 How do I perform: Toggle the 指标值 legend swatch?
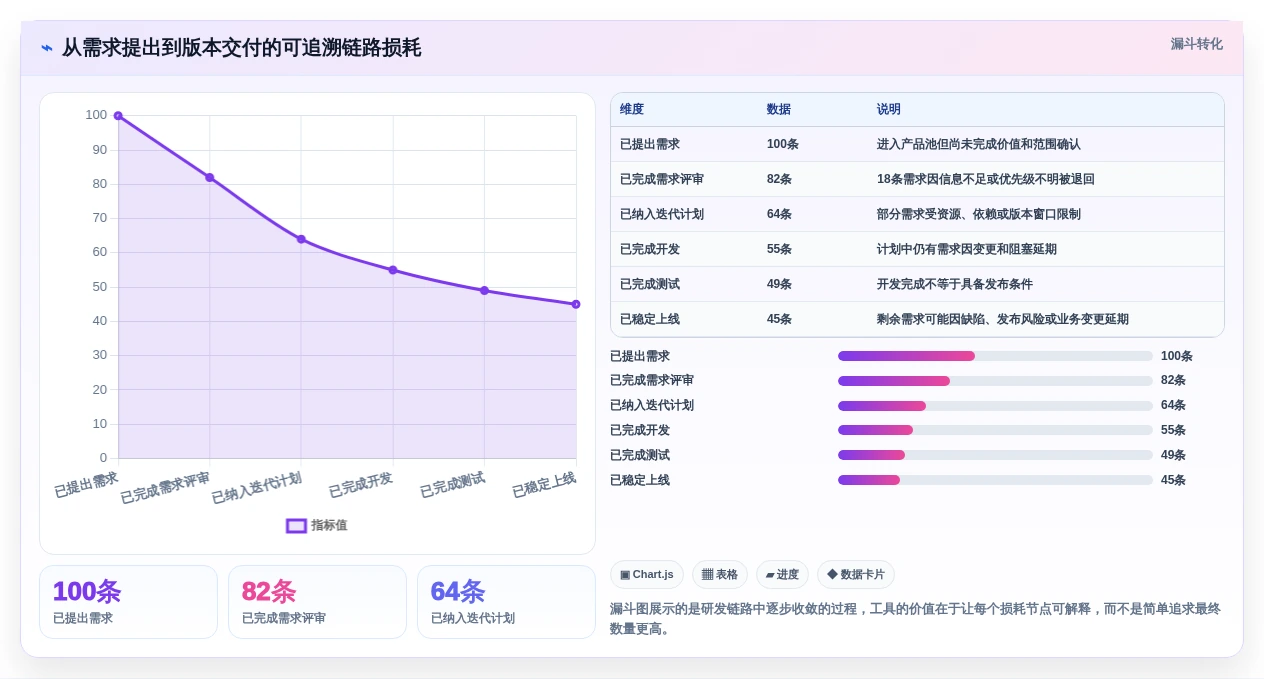coord(296,525)
